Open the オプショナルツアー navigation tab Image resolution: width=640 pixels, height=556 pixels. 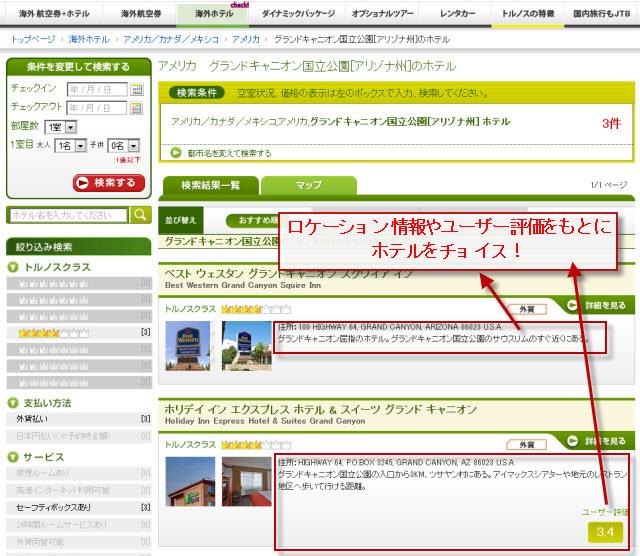point(383,13)
